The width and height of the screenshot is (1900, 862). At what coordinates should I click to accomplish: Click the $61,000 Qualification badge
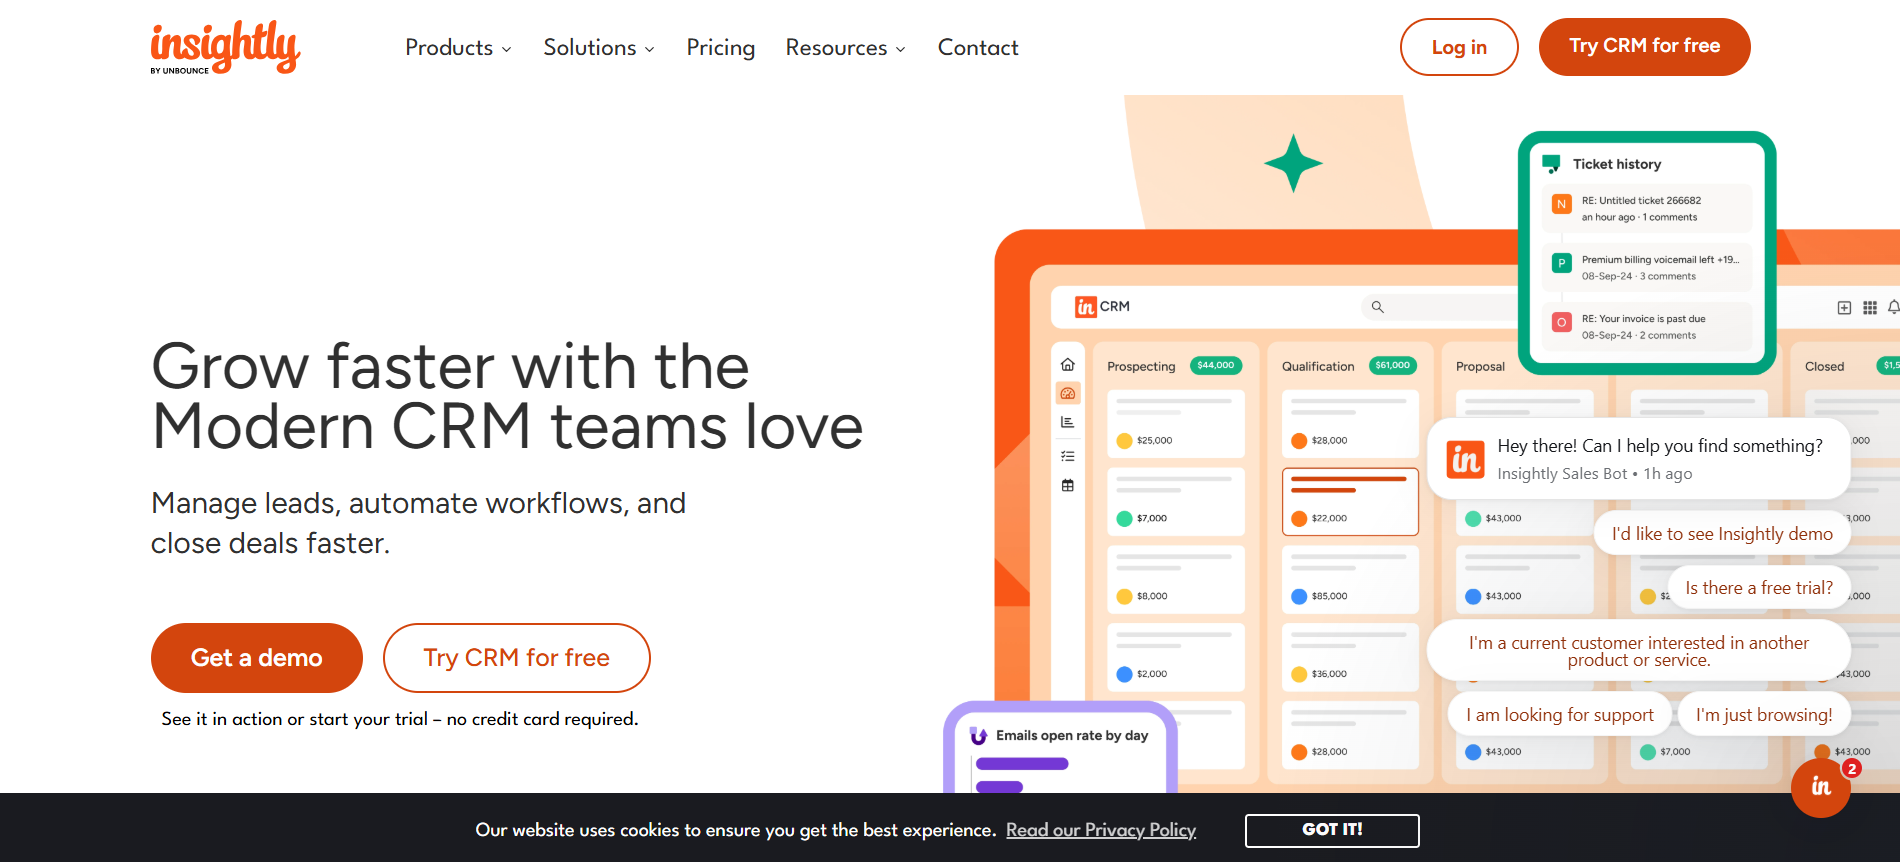click(1392, 366)
